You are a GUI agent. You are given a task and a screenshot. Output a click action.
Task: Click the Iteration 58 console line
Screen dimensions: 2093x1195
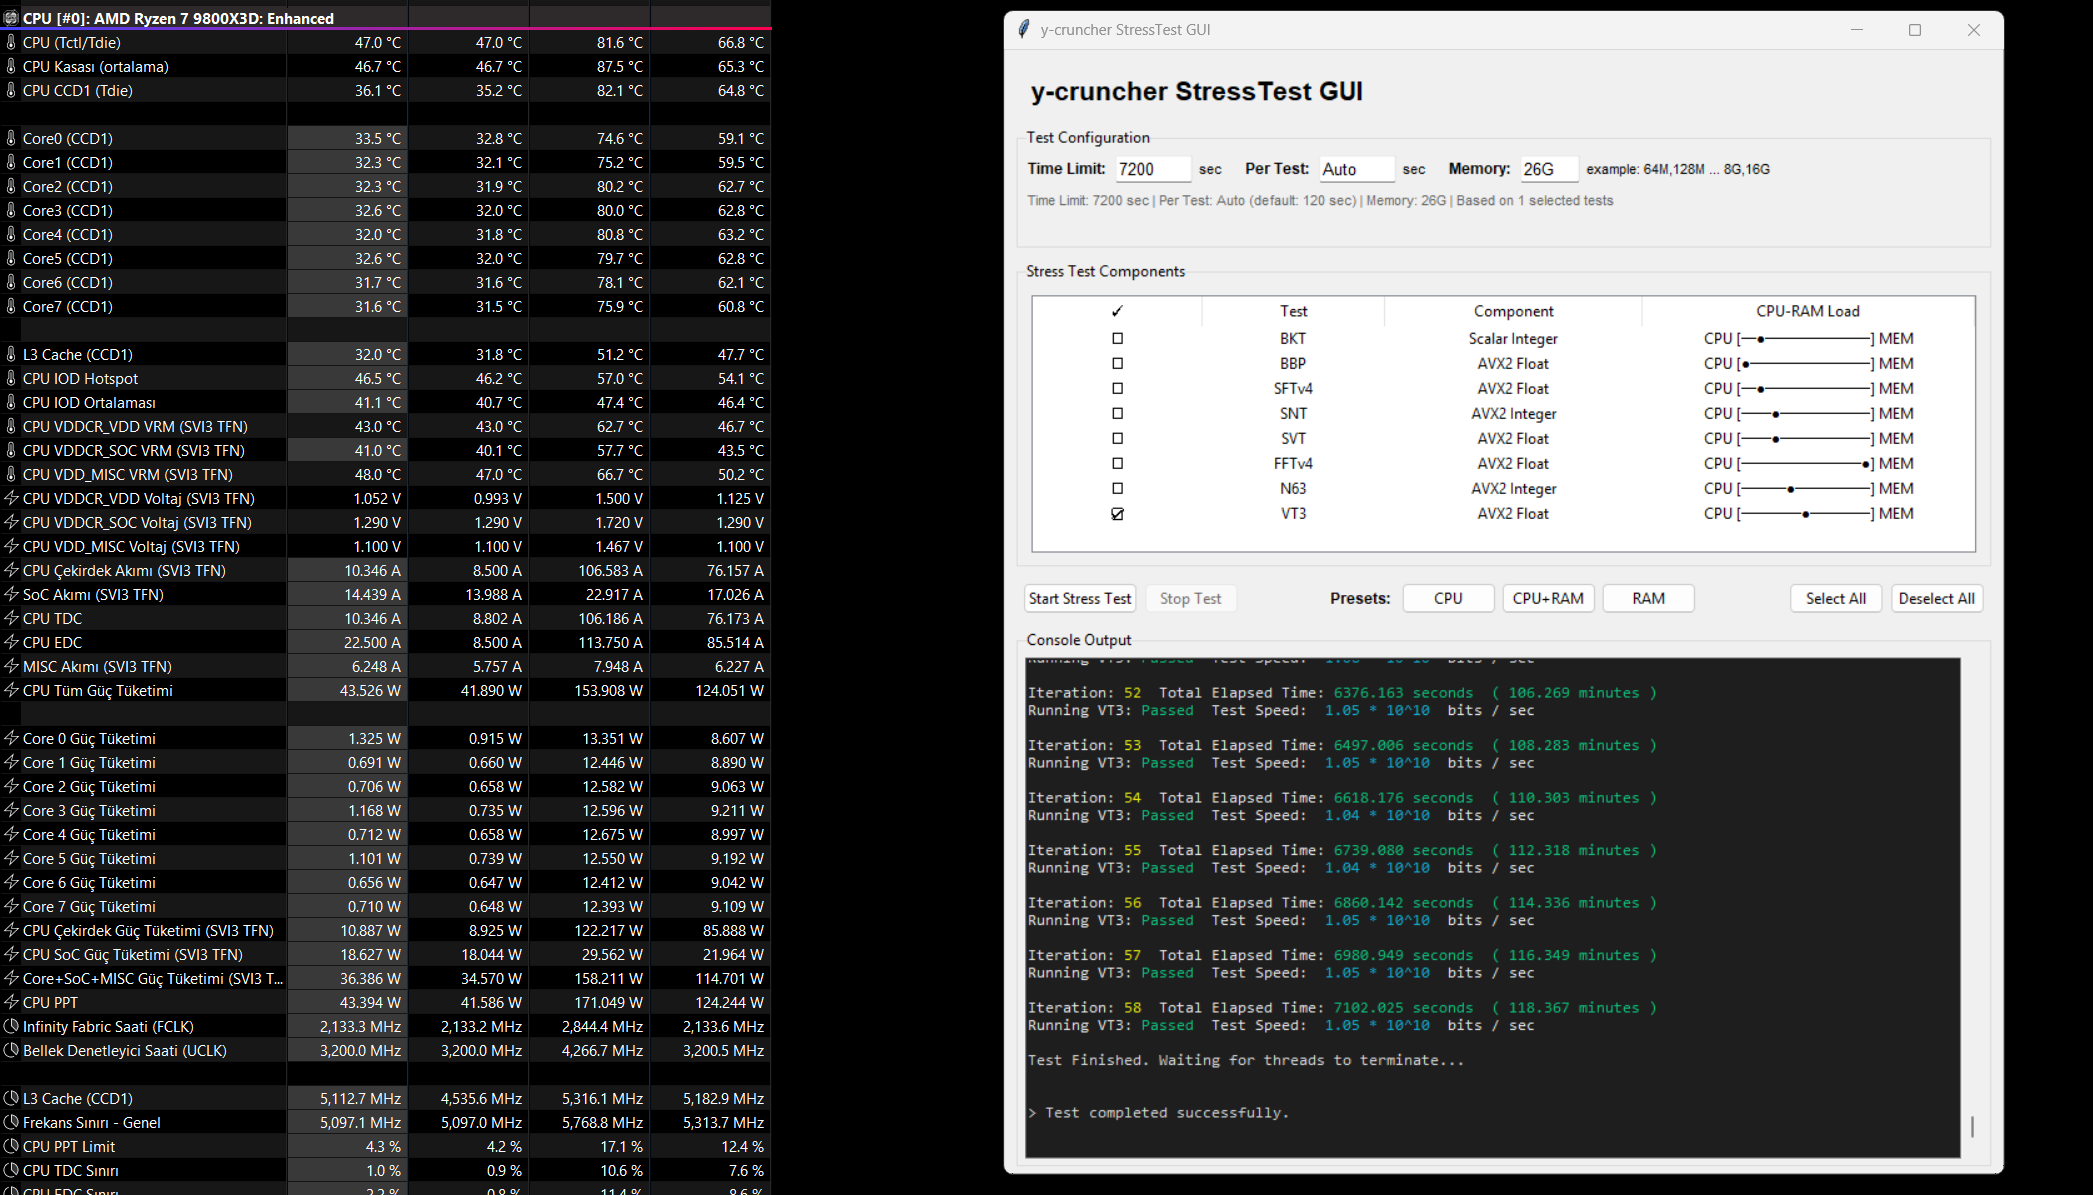pyautogui.click(x=1342, y=1007)
